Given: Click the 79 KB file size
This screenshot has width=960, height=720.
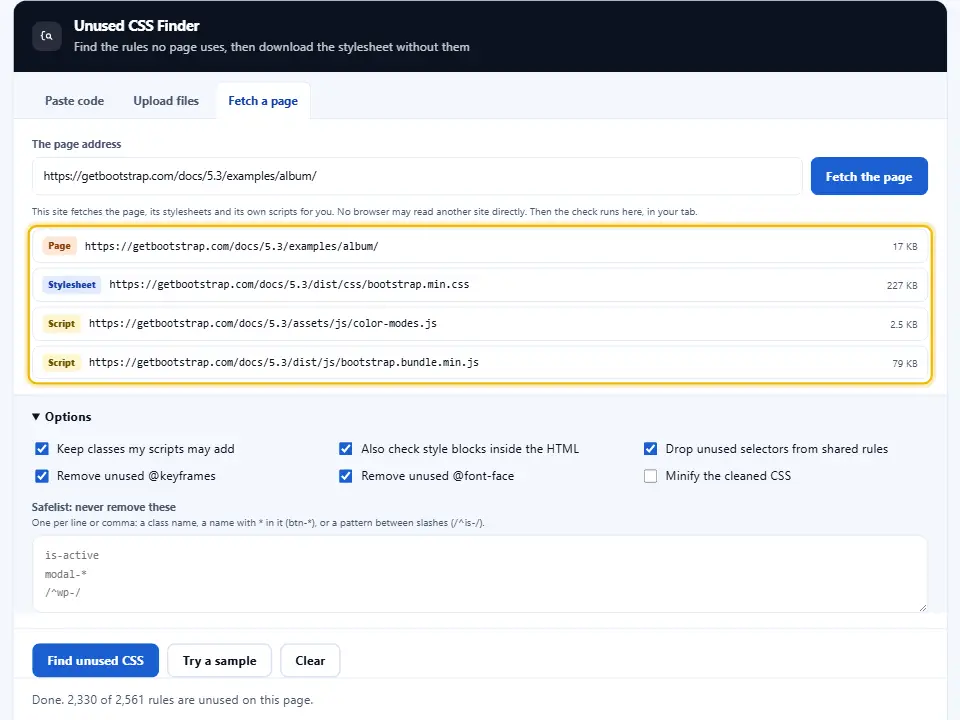Looking at the screenshot, I should (905, 364).
